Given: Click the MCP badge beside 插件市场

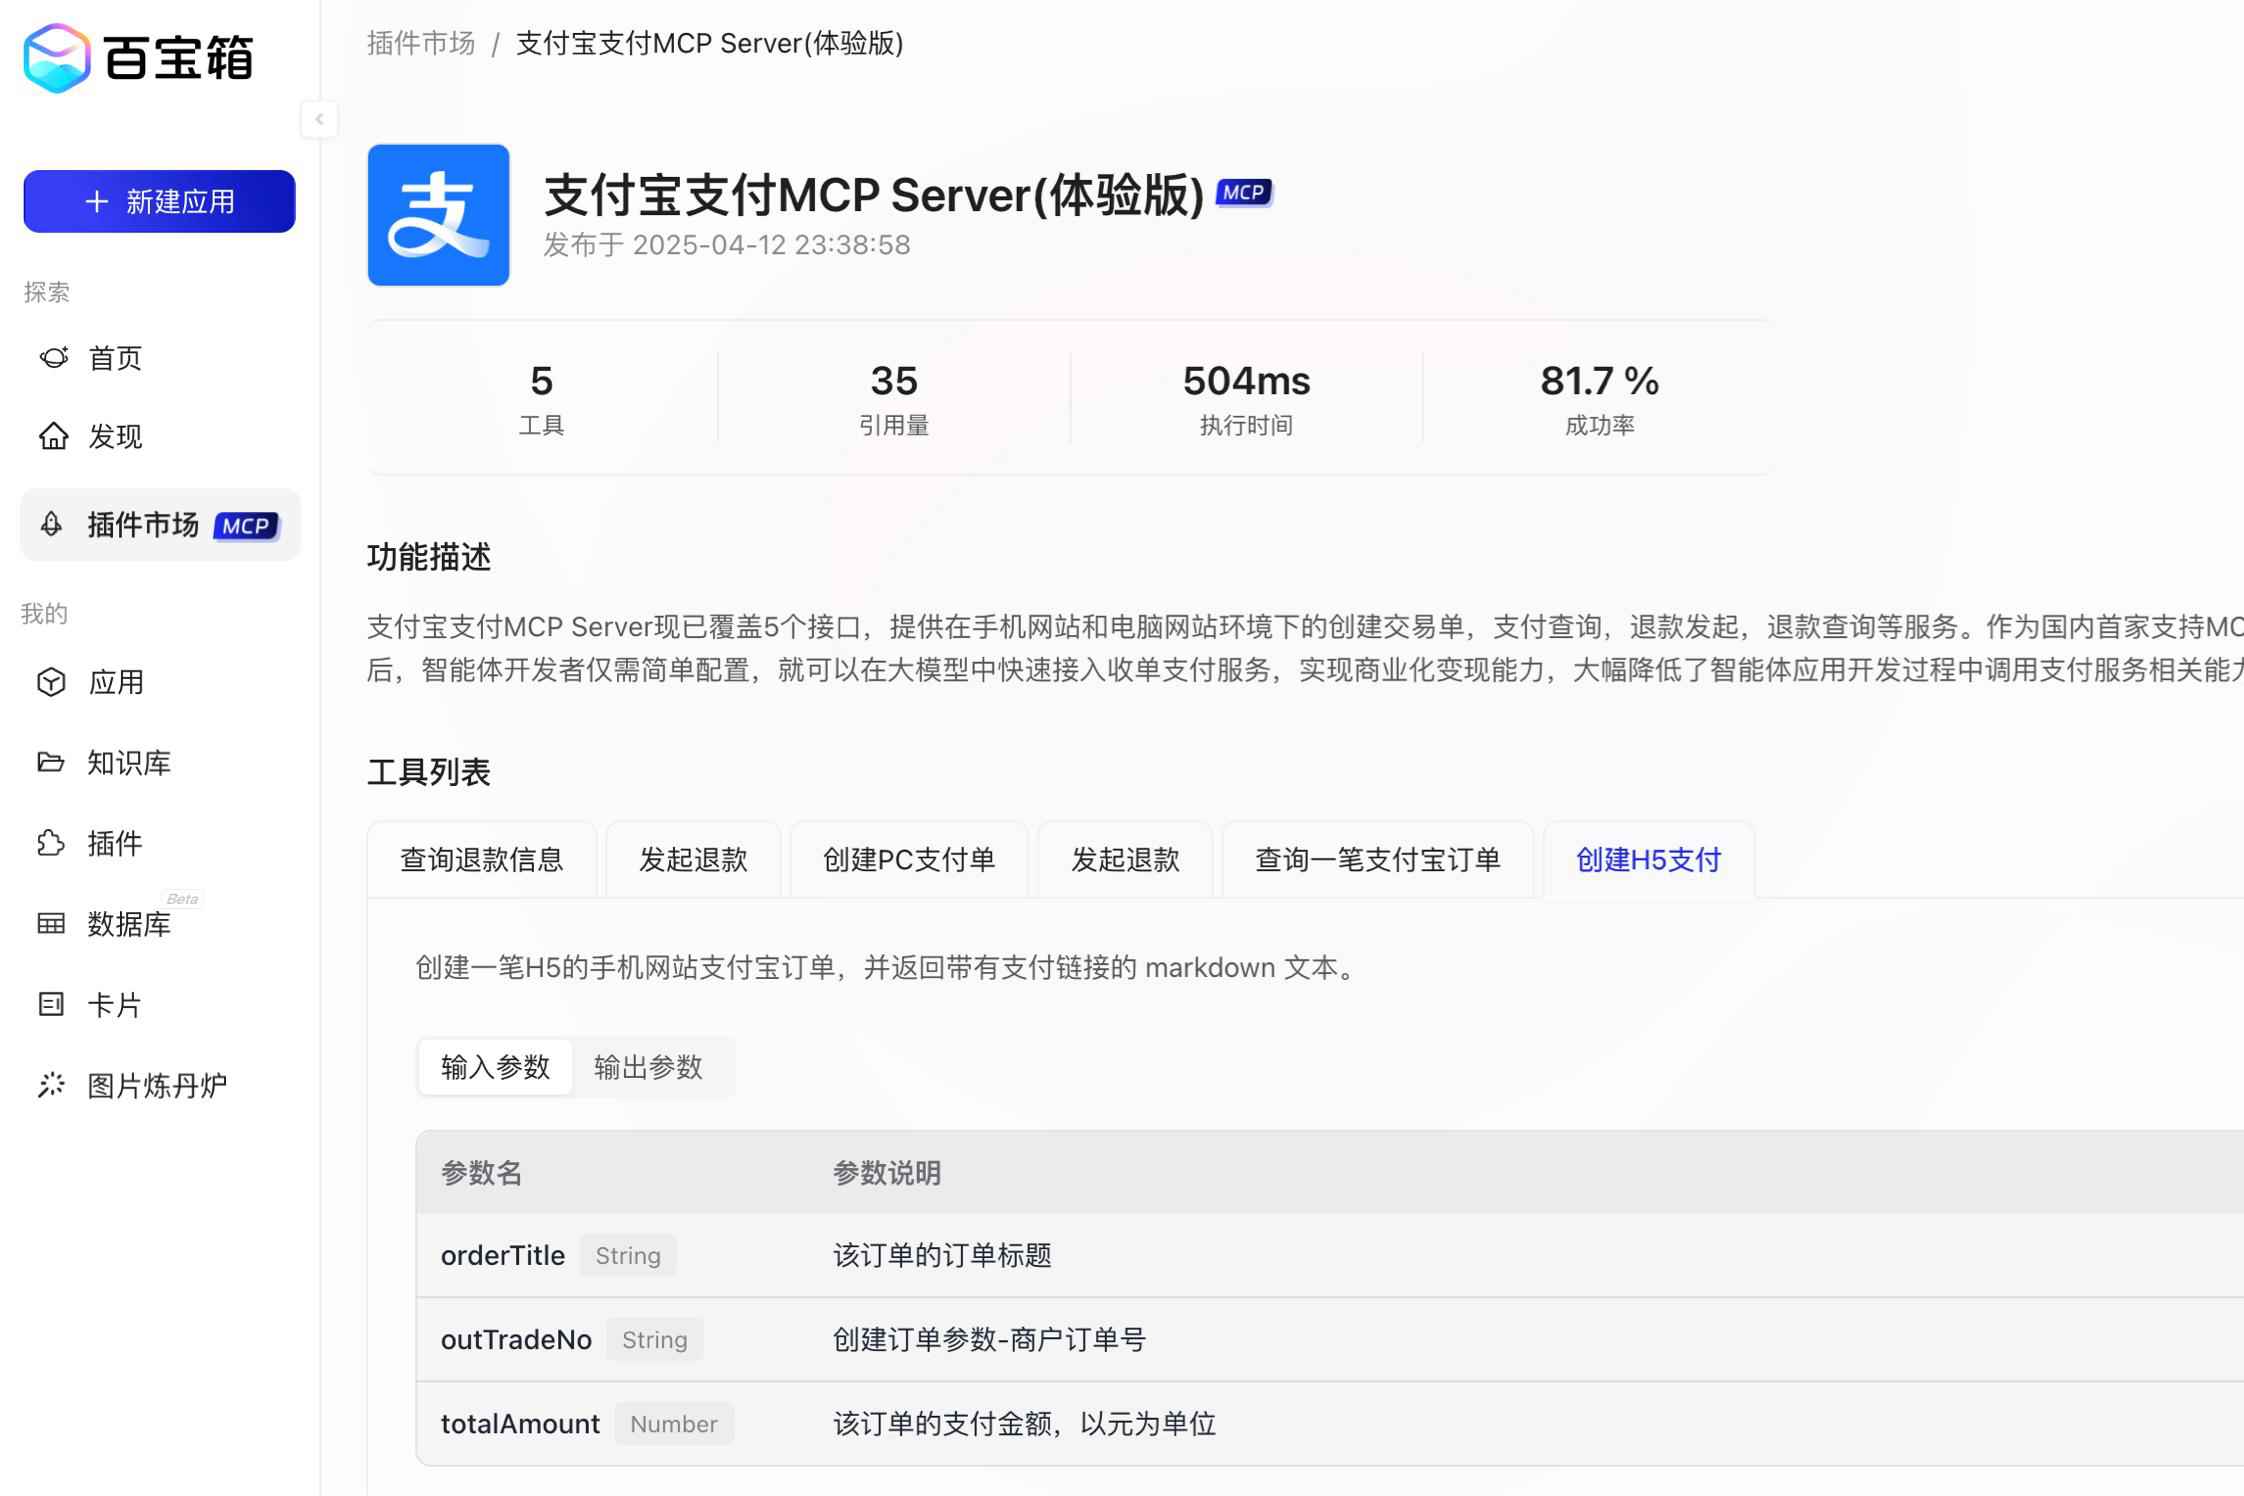Looking at the screenshot, I should 246,526.
